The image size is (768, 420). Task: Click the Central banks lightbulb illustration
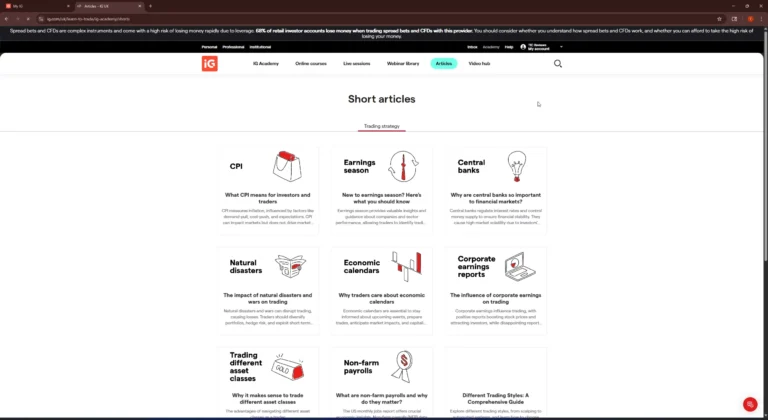(517, 167)
